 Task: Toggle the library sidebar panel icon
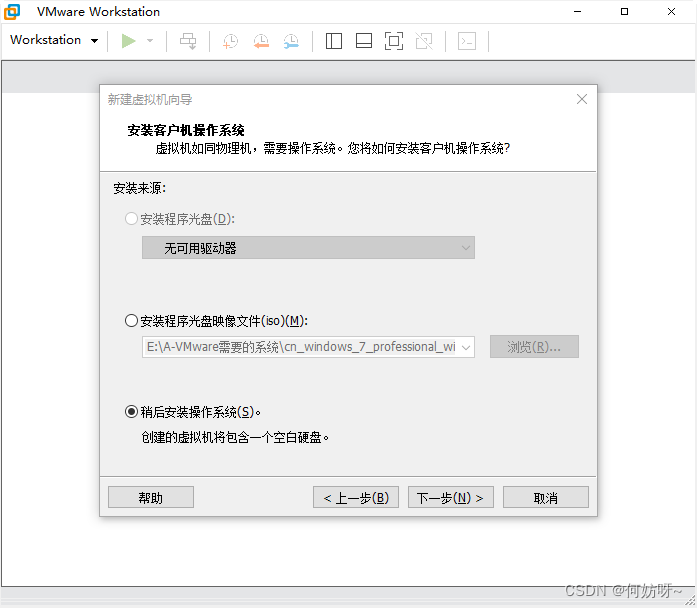(334, 41)
